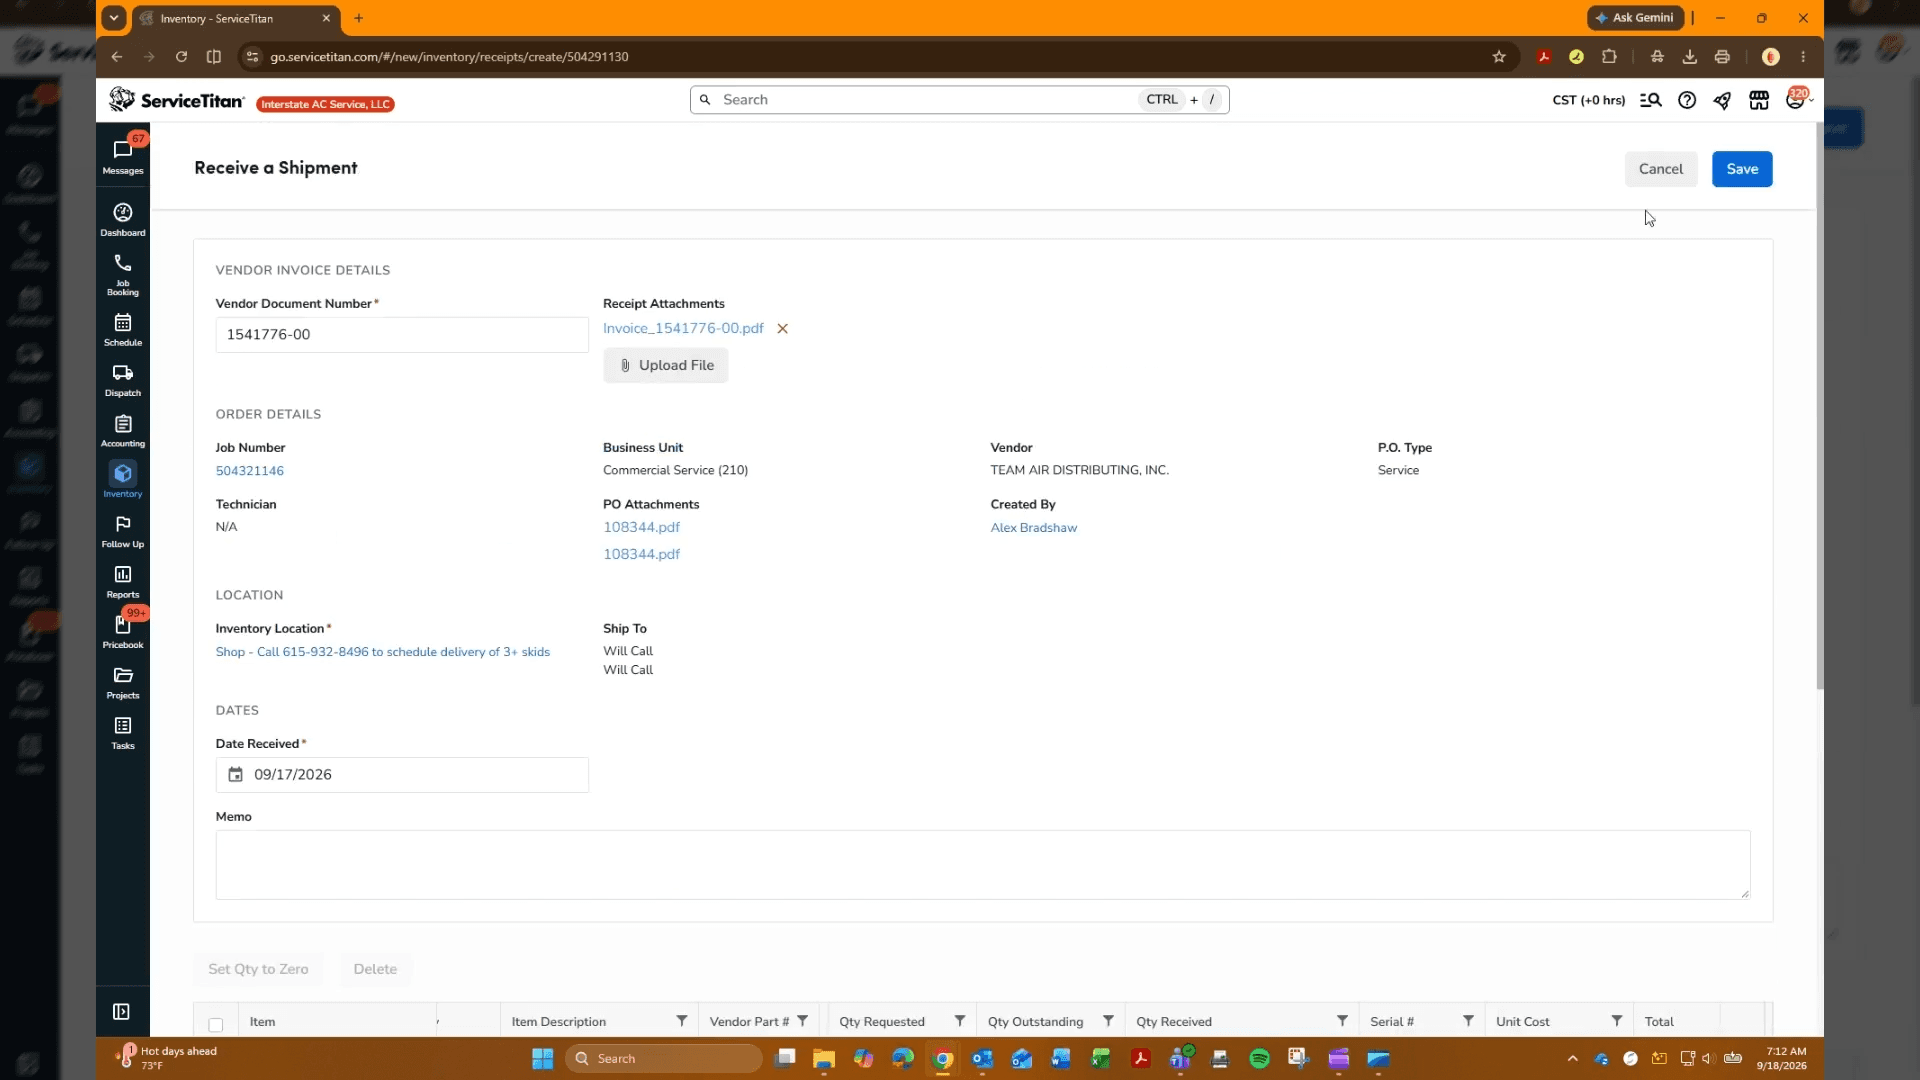Click the browser print icon
Image resolution: width=1920 pixels, height=1080 pixels.
click(1722, 57)
